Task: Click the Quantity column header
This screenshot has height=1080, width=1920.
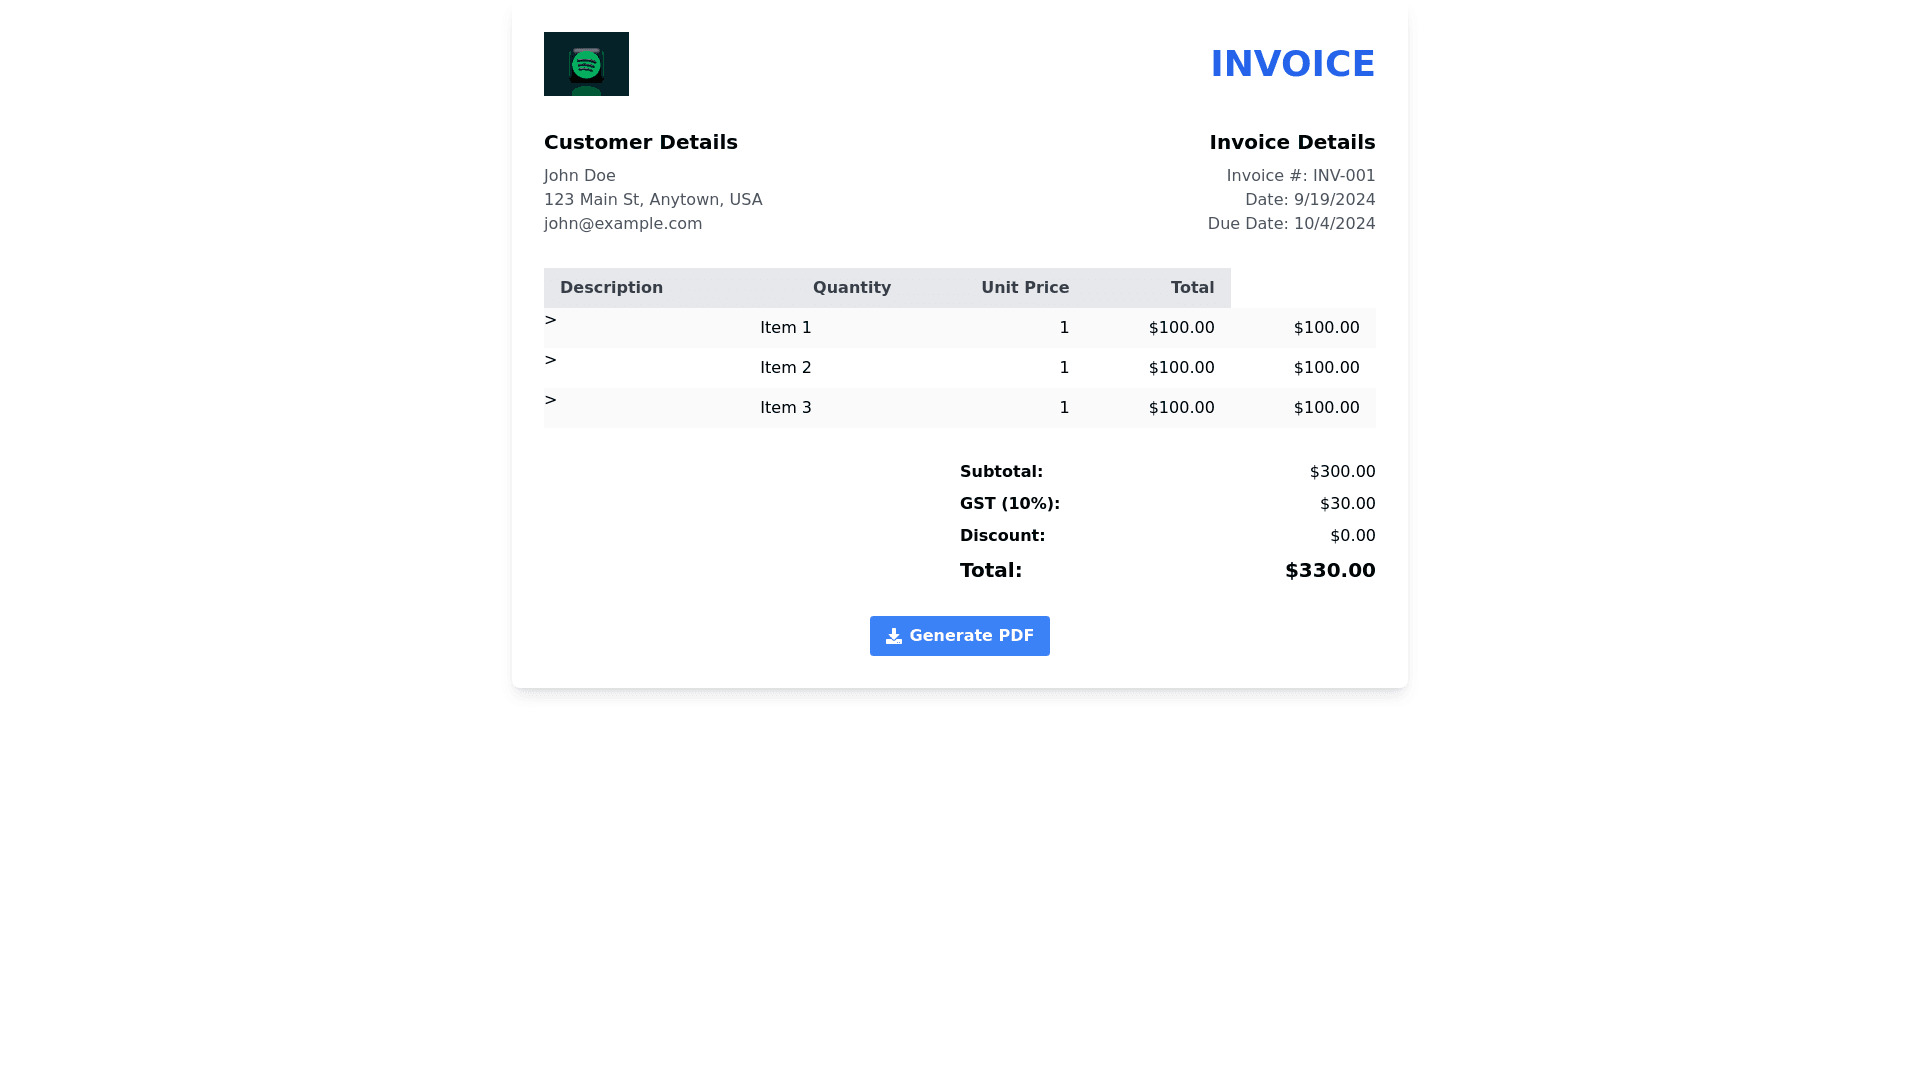Action: coord(851,288)
